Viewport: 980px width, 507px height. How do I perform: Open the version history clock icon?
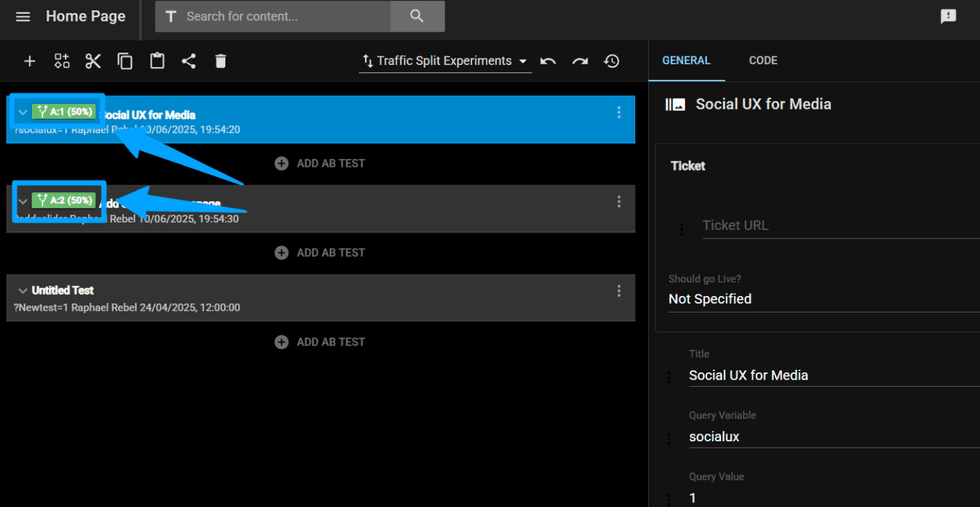(612, 61)
